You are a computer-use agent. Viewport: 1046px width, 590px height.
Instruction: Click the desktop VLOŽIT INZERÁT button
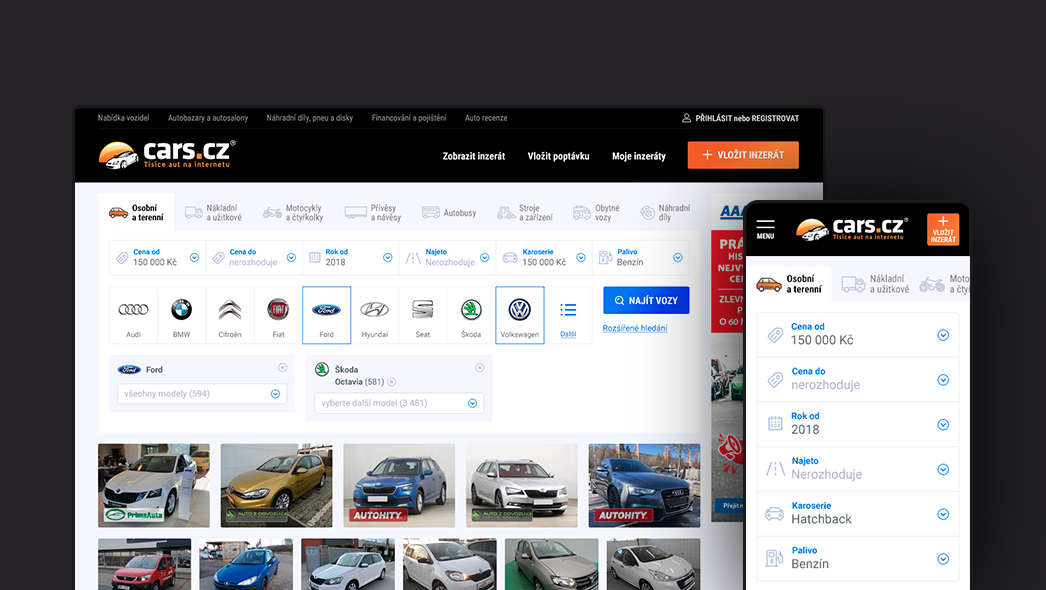pyautogui.click(x=743, y=155)
